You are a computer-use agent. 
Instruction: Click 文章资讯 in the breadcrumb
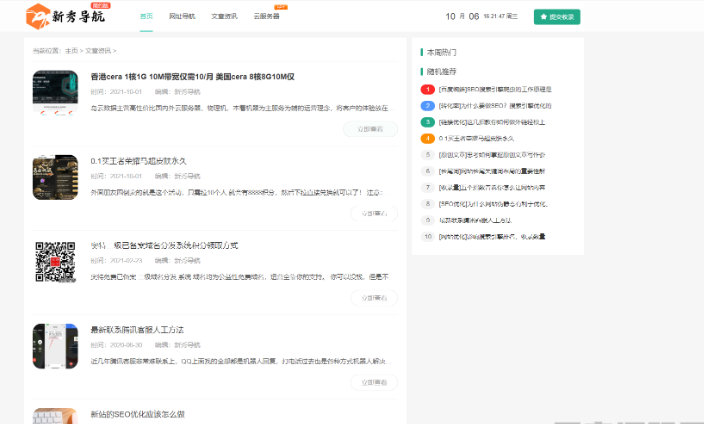pyautogui.click(x=98, y=51)
